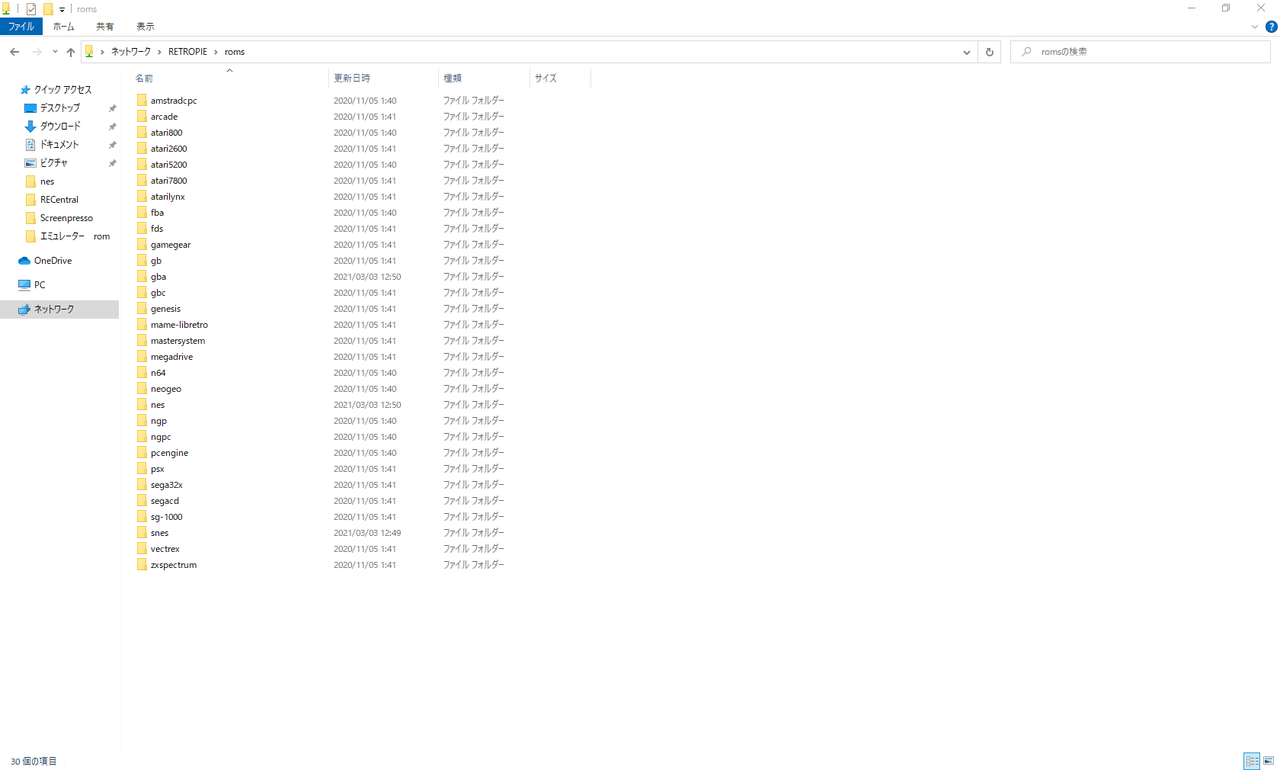Click the New Folder icon in the title bar
The width and height of the screenshot is (1280, 770).
(x=48, y=9)
